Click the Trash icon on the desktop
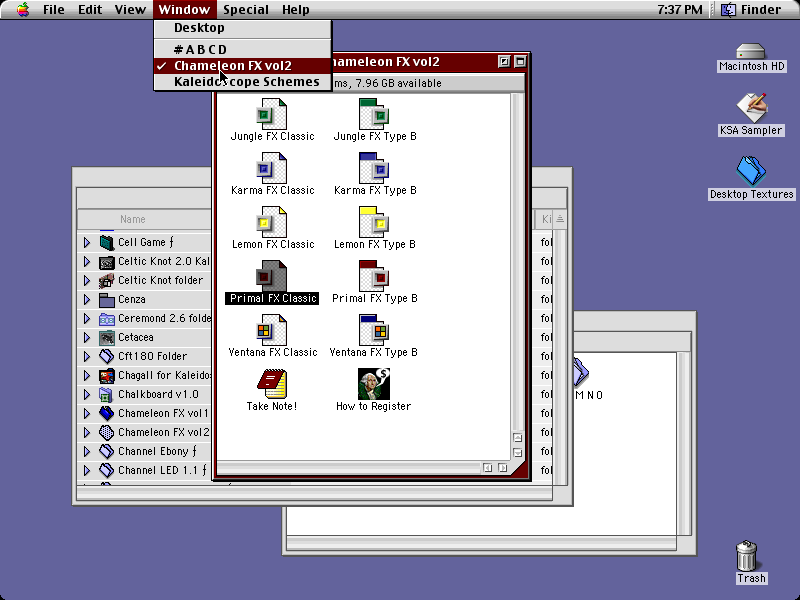 coord(746,556)
